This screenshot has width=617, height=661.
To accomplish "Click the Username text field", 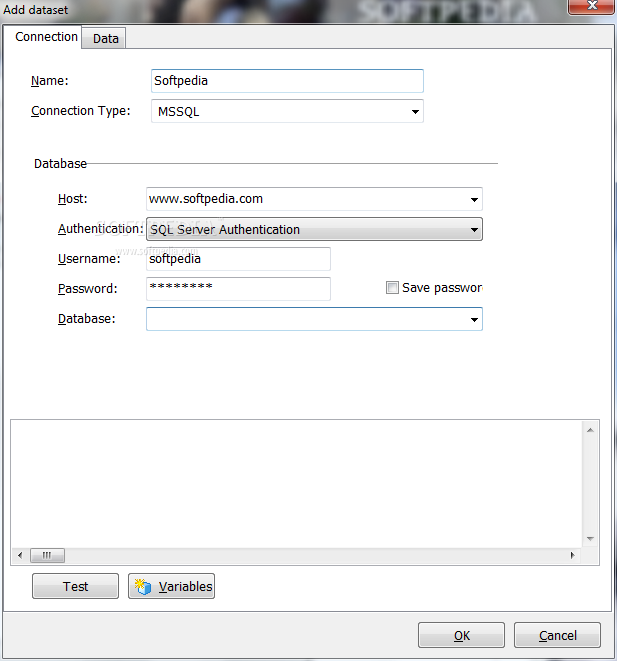I will (x=238, y=259).
